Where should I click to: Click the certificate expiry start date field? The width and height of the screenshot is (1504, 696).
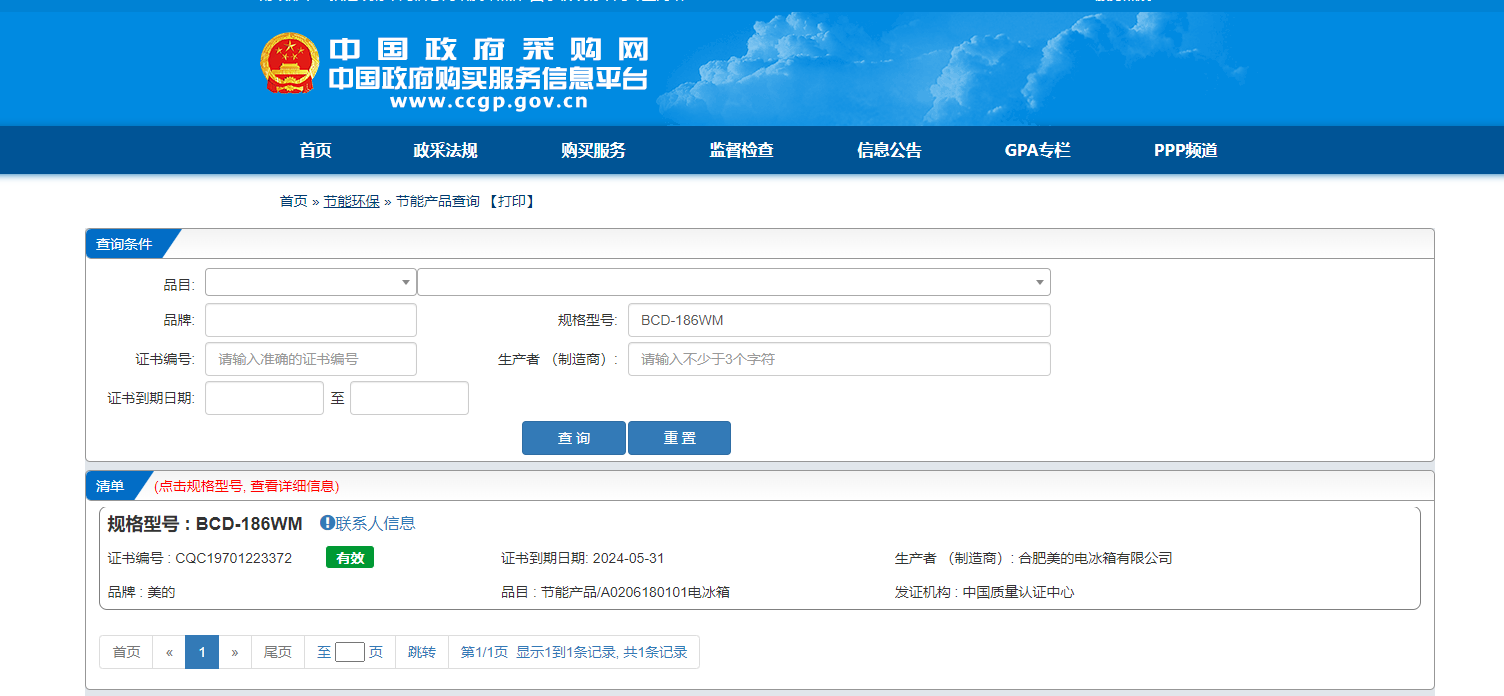[264, 398]
